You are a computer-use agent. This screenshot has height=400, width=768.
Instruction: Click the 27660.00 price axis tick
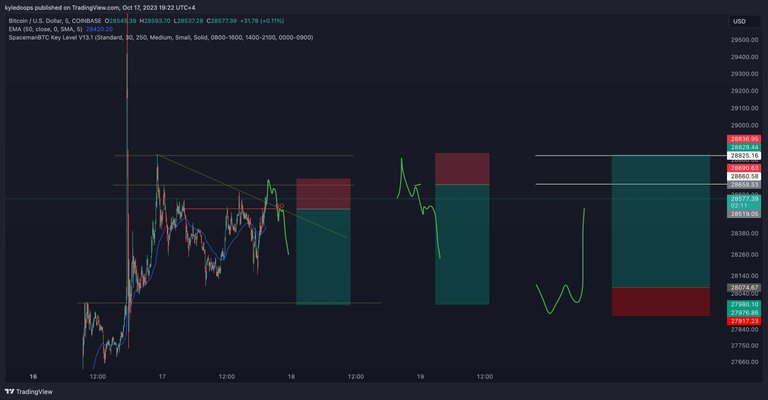(x=744, y=362)
